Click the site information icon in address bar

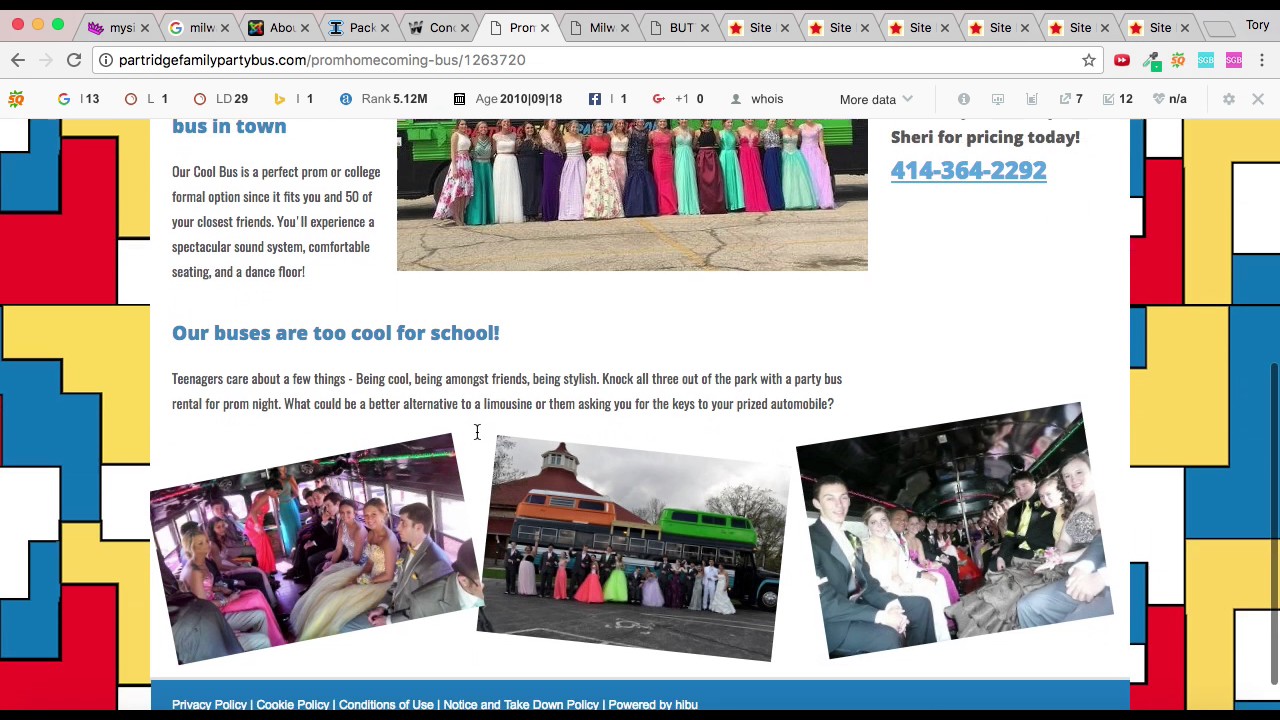coord(106,60)
